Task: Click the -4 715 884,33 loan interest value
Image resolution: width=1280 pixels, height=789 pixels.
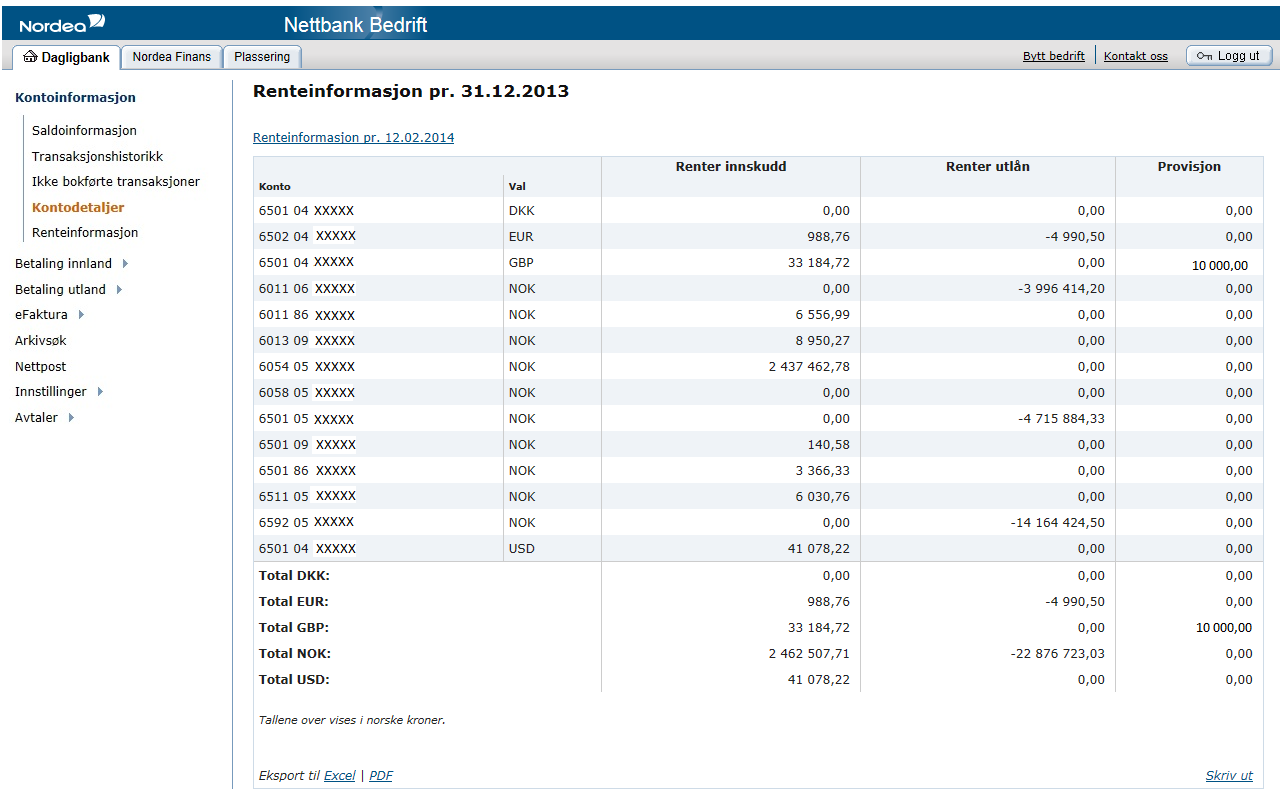Action: (x=1061, y=419)
